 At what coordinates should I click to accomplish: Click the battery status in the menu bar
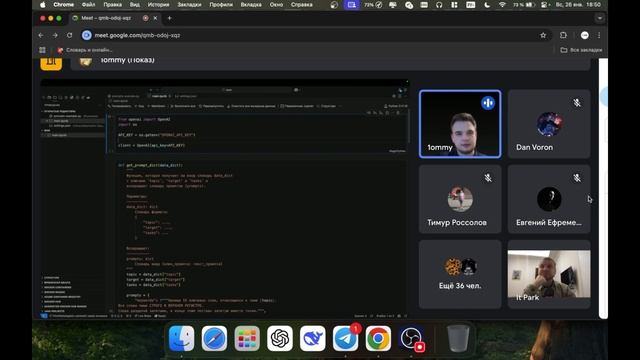point(524,5)
